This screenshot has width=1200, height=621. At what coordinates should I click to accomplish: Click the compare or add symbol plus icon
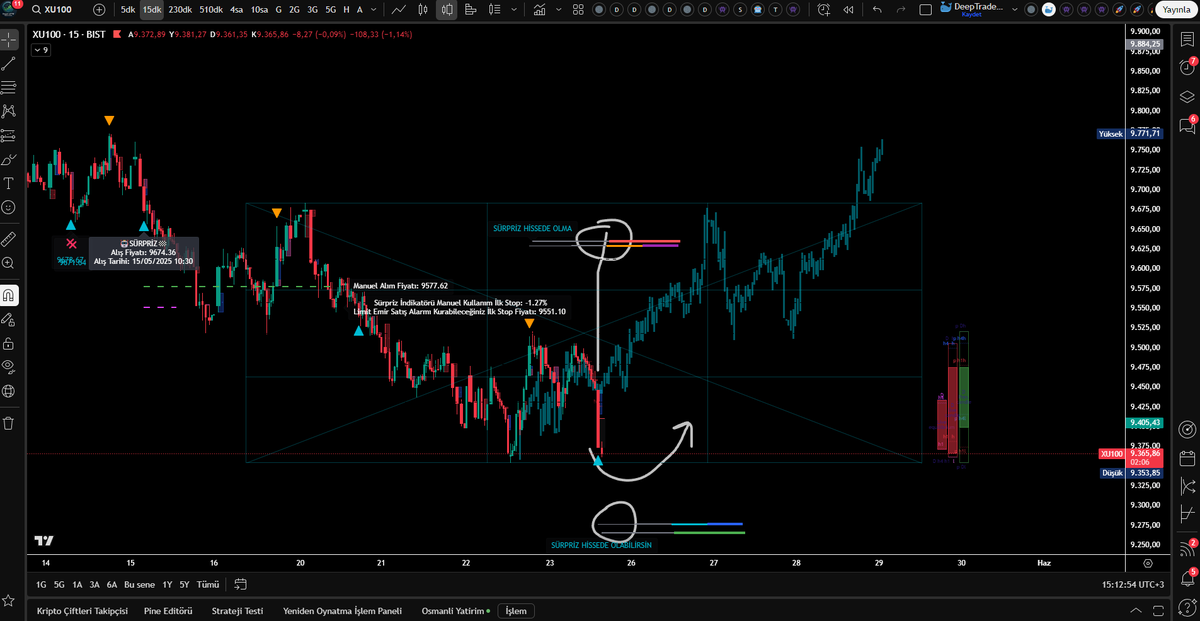(99, 9)
